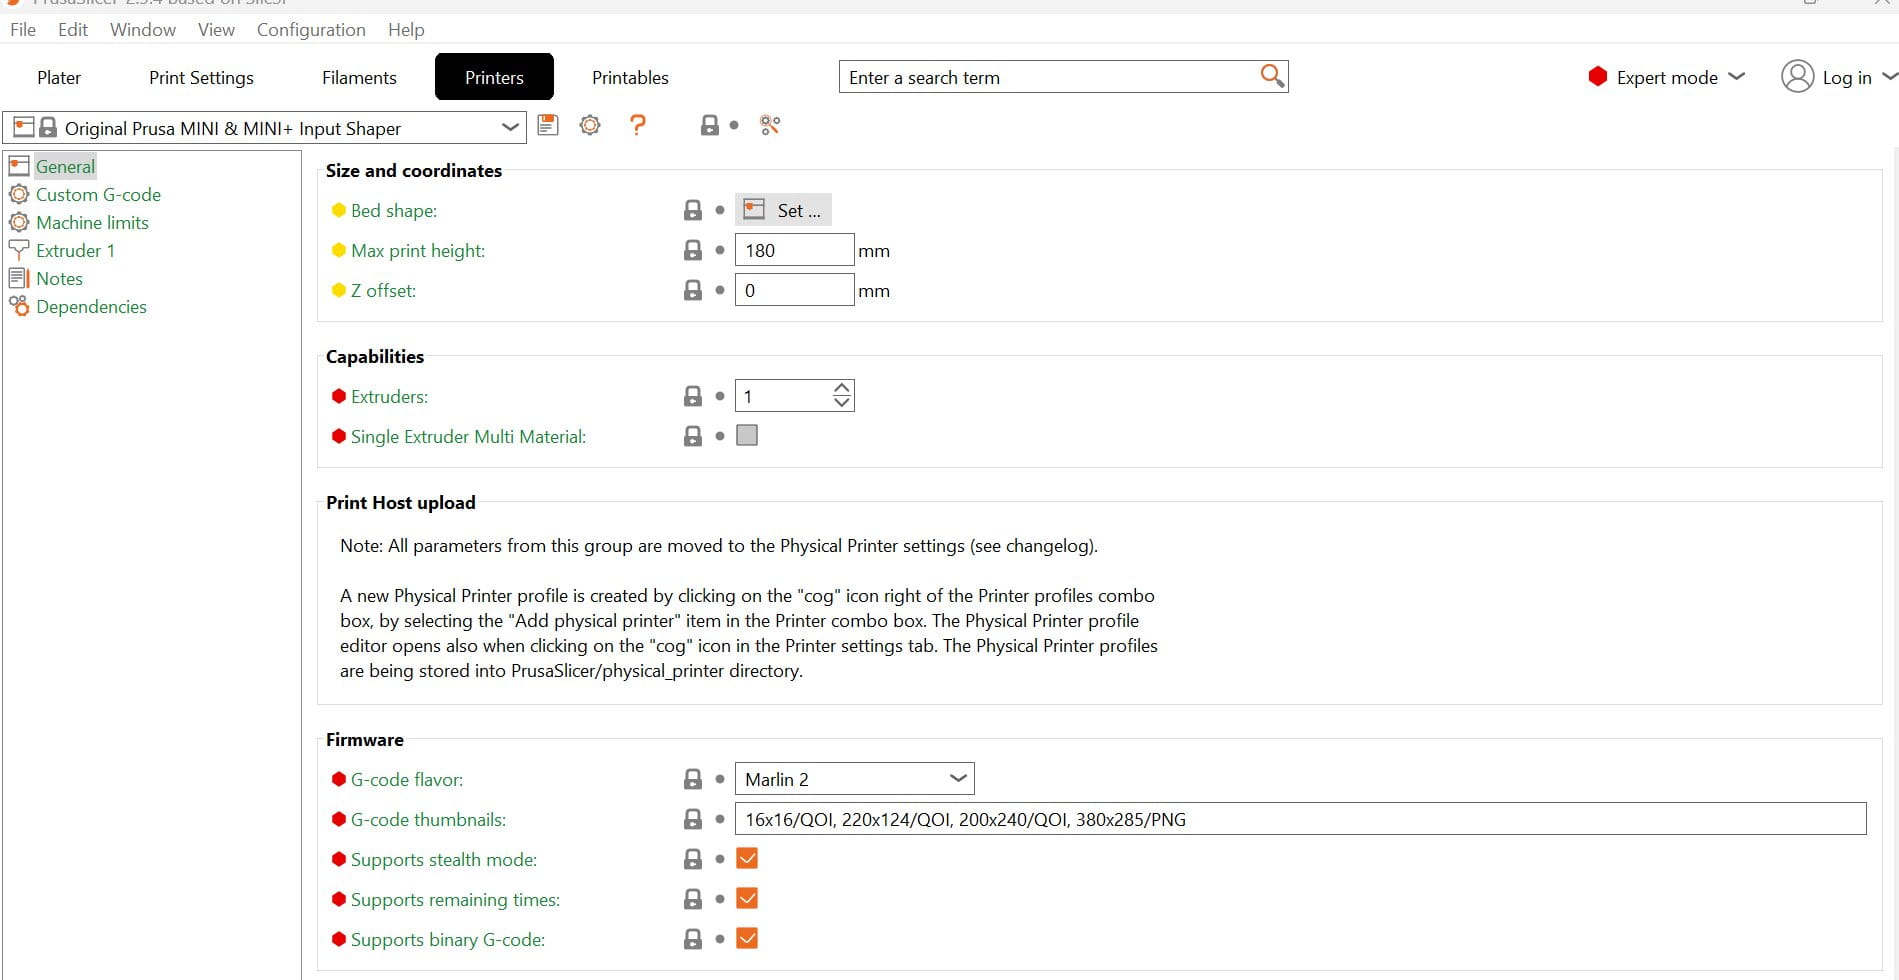The width and height of the screenshot is (1899, 980).
Task: Click the search magnifier icon
Action: pyautogui.click(x=1272, y=76)
